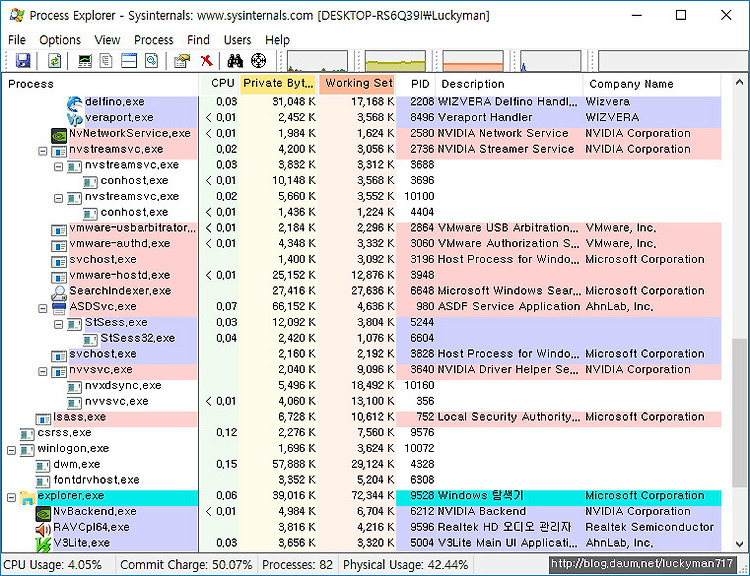
Task: Click the NvBackend.exe NVIDIA icon
Action: coord(43,513)
